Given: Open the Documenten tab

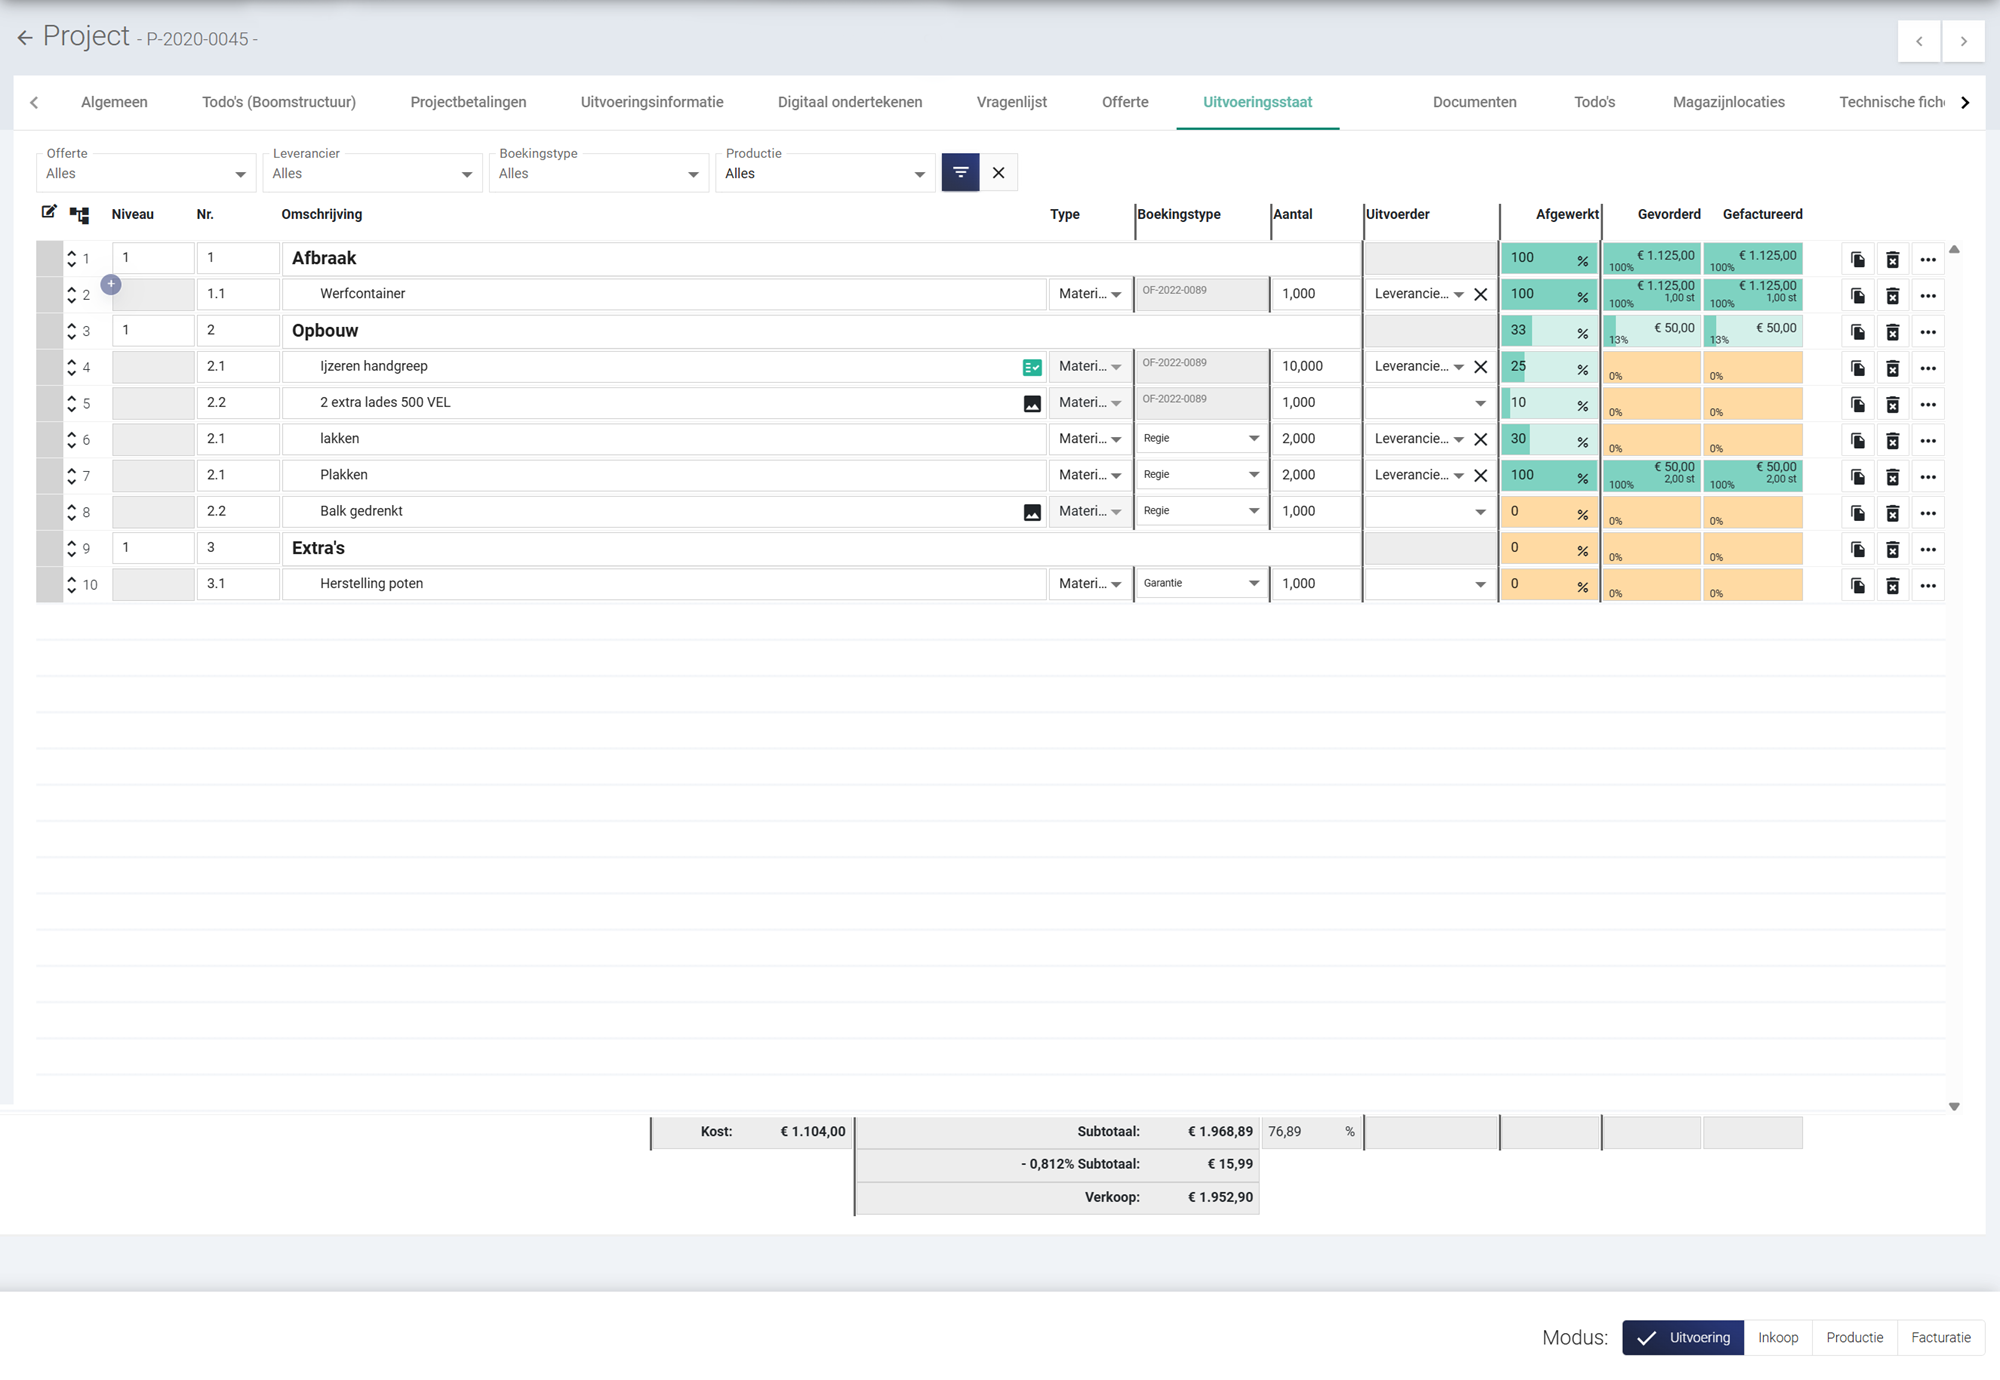Looking at the screenshot, I should point(1474,102).
